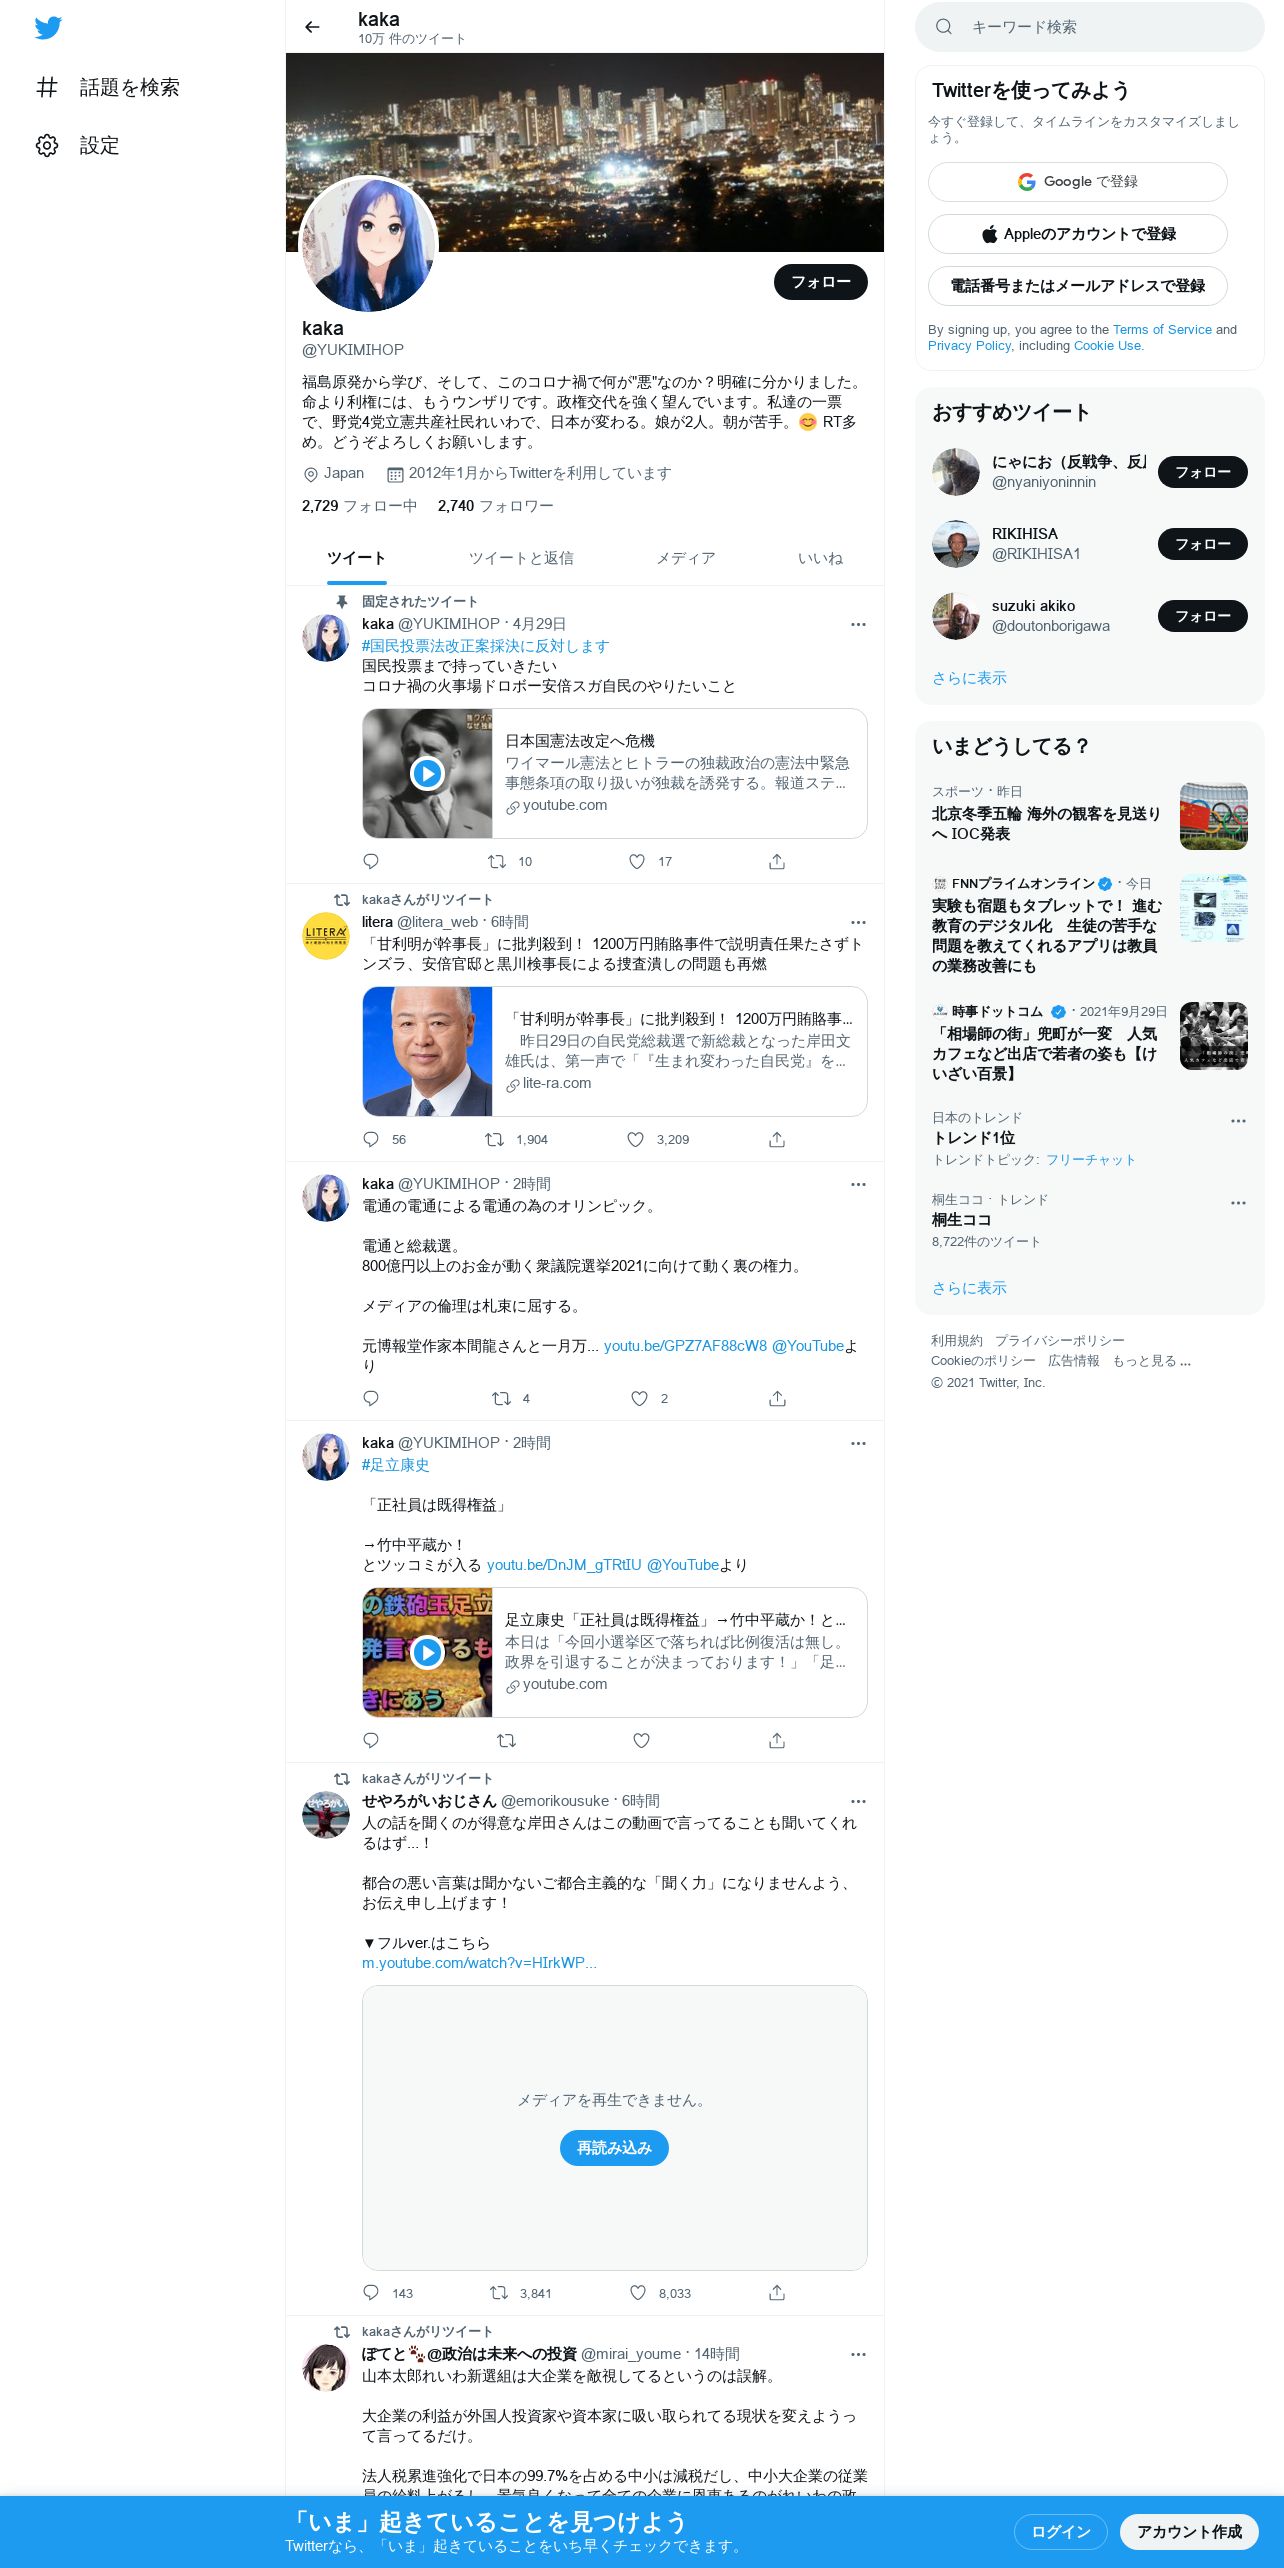Select the ツイート tab
Screen dimensions: 1284x2568
(356, 558)
